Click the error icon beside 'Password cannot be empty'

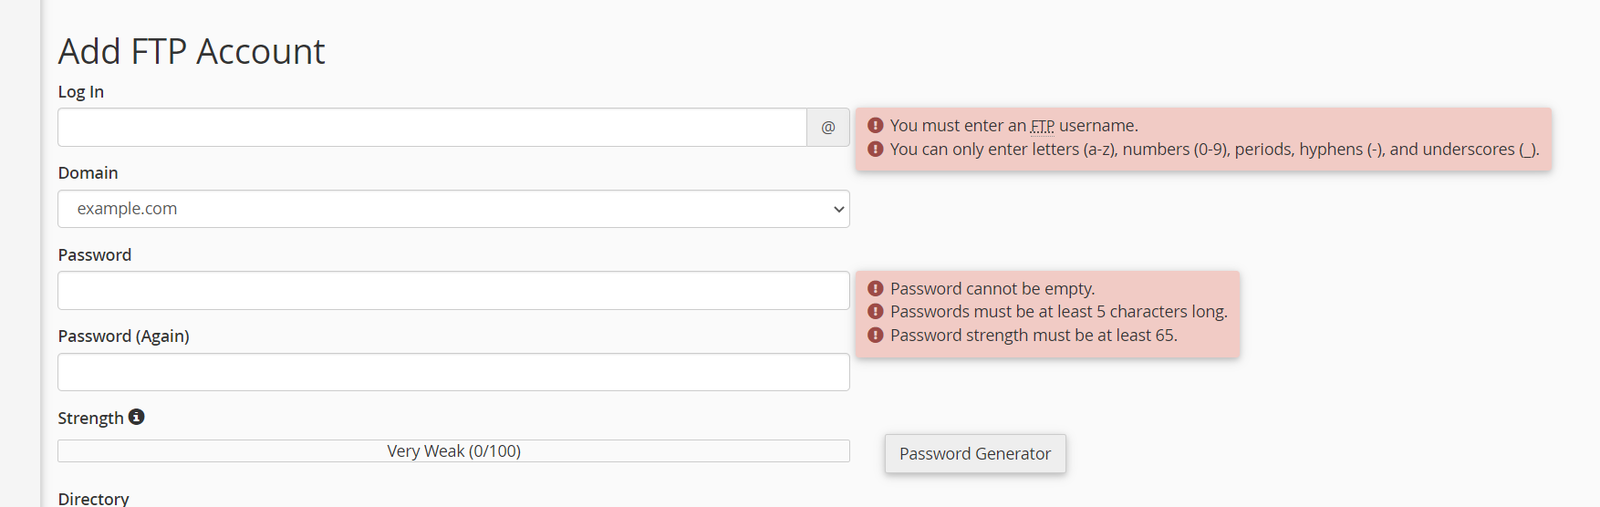[875, 288]
